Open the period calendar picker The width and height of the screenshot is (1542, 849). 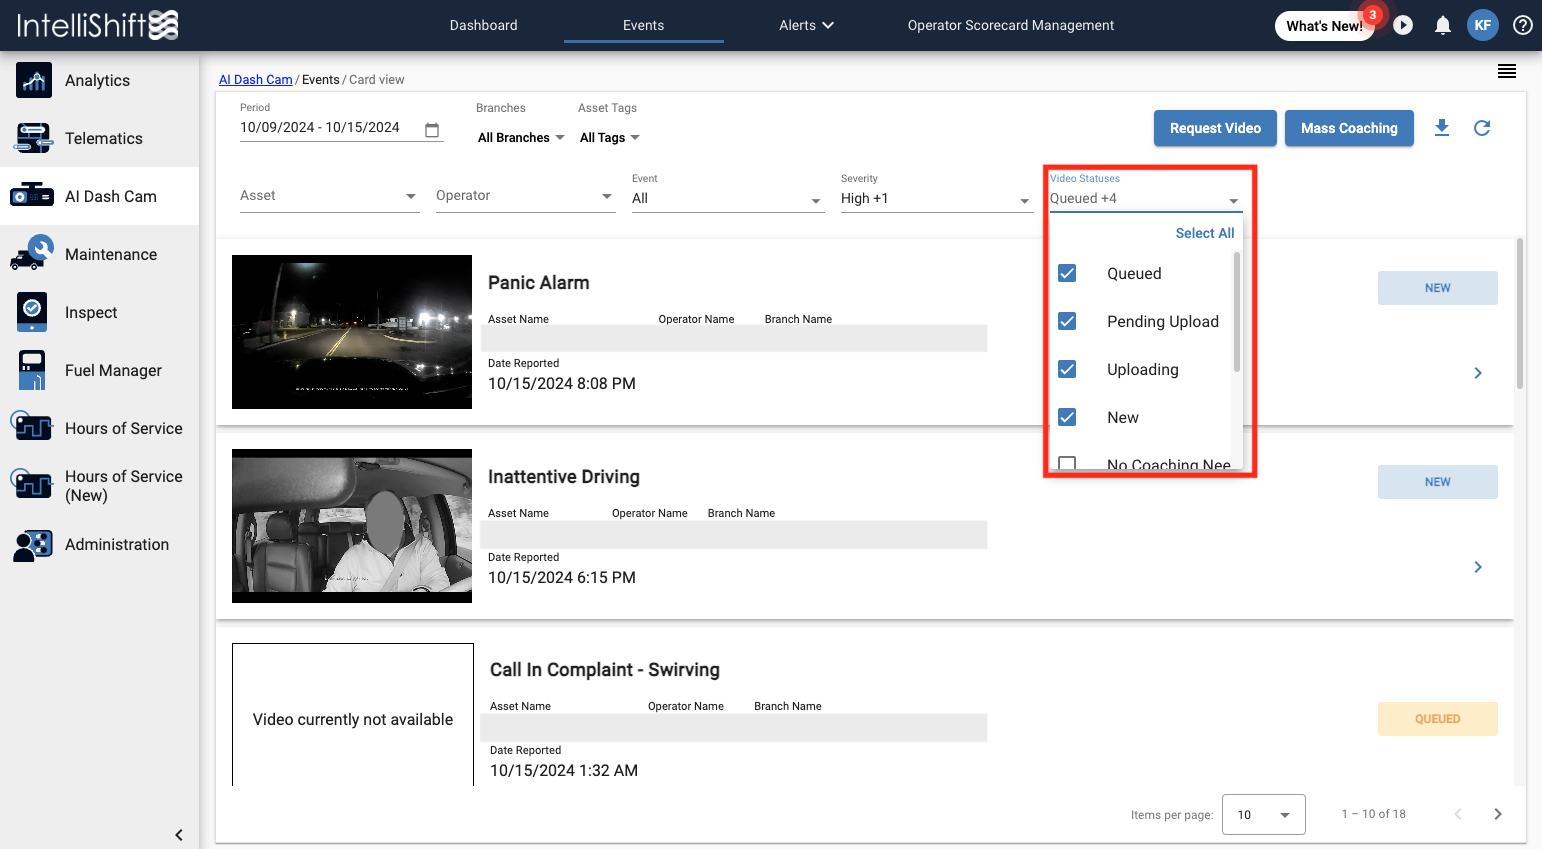click(432, 130)
